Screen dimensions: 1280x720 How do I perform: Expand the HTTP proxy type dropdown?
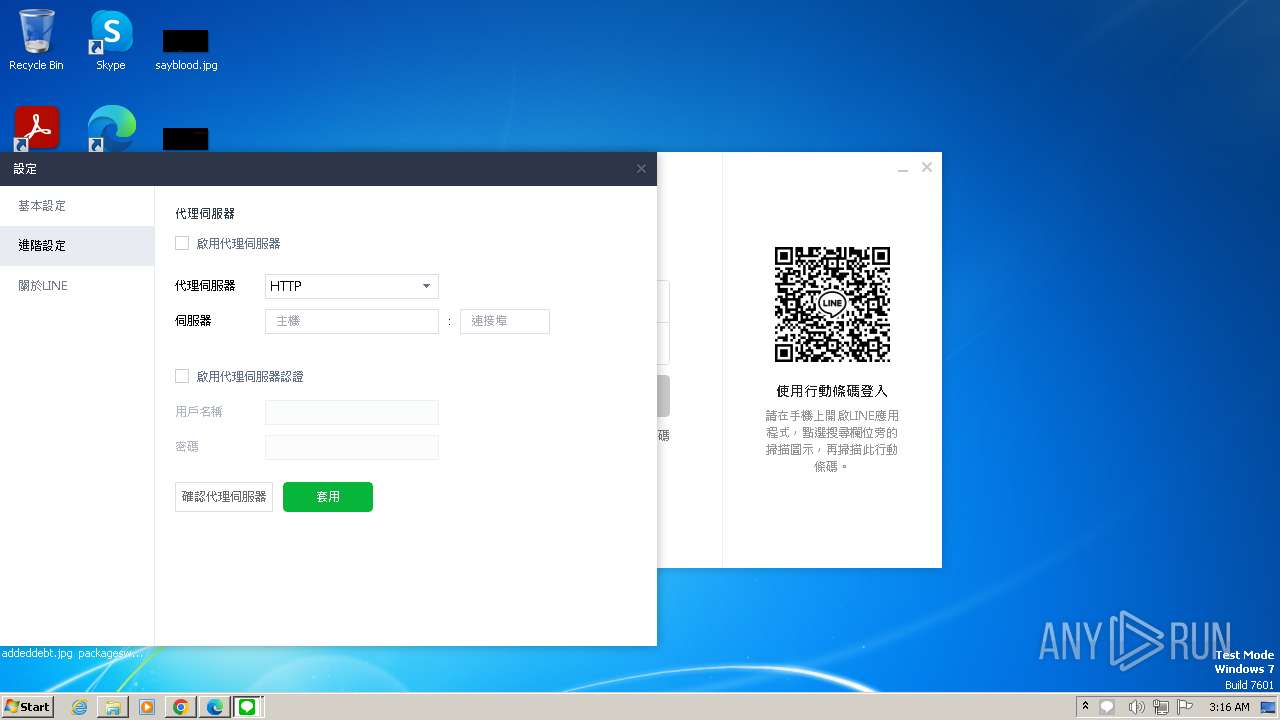pyautogui.click(x=352, y=286)
